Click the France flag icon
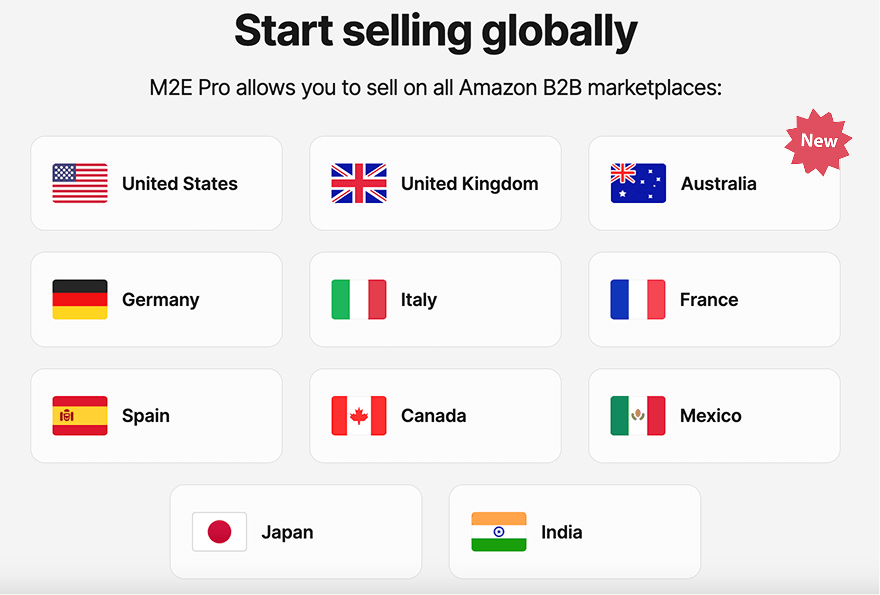The height and width of the screenshot is (595, 880). coord(637,300)
